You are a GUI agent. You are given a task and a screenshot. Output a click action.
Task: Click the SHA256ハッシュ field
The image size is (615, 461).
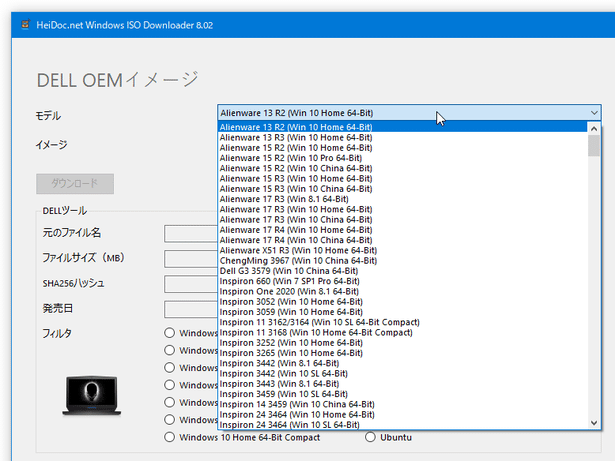[x=191, y=284]
